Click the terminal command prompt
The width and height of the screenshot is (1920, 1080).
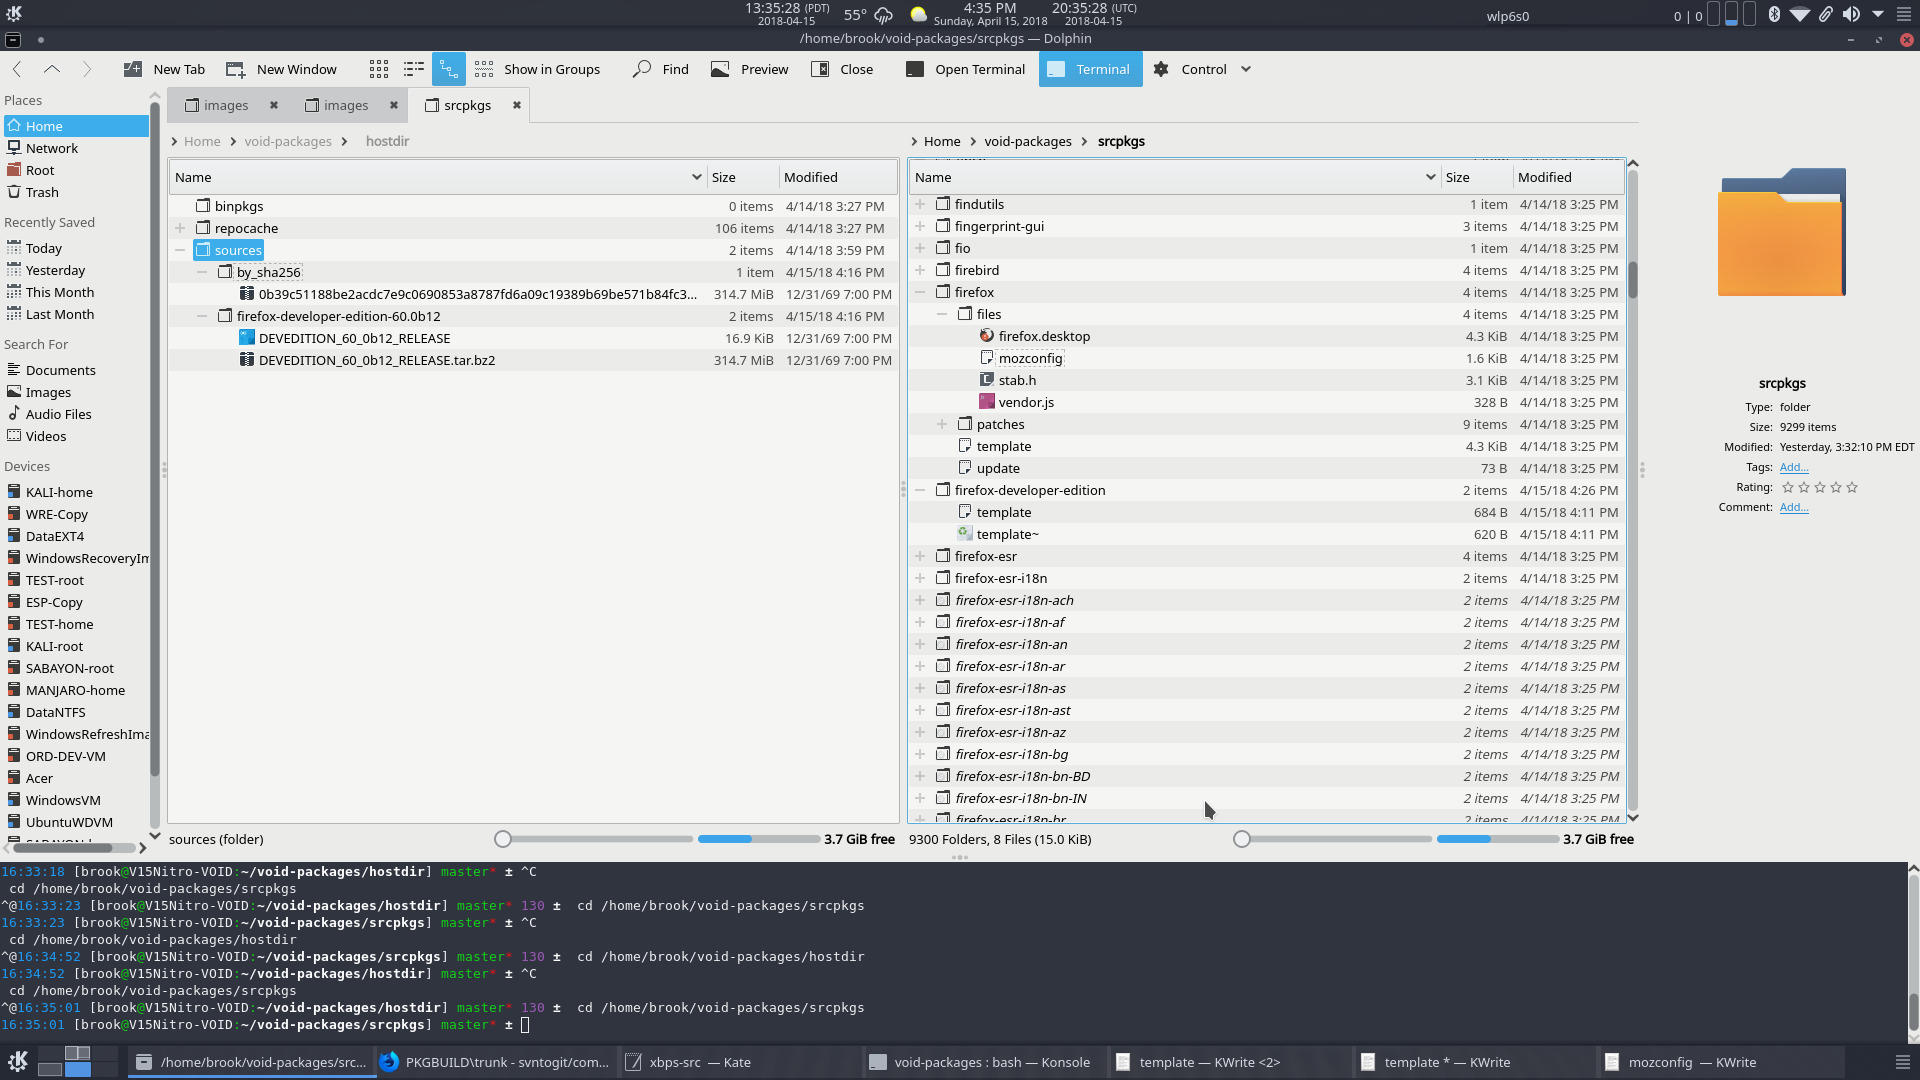(525, 1025)
